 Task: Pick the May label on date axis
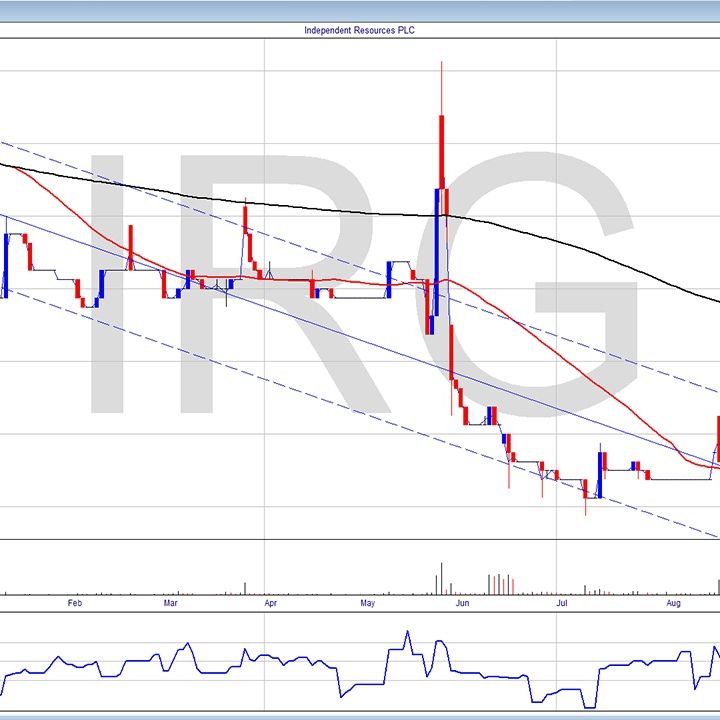[x=367, y=603]
